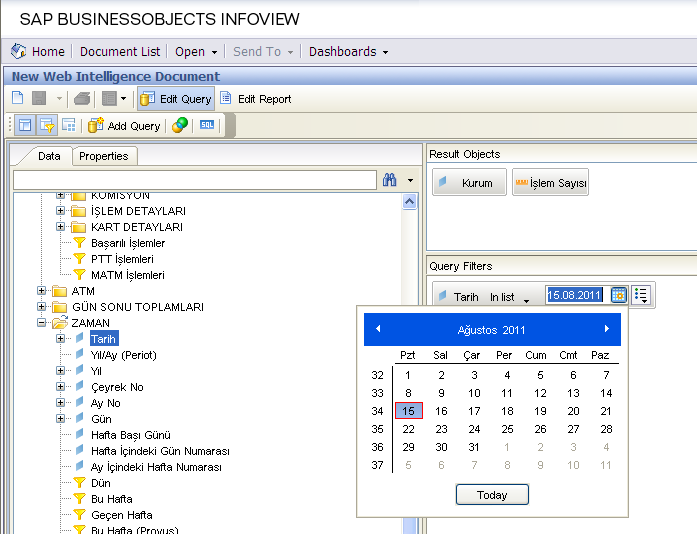The height and width of the screenshot is (534, 697).
Task: Select Hafta Başı Günü object
Action: pyautogui.click(x=131, y=435)
